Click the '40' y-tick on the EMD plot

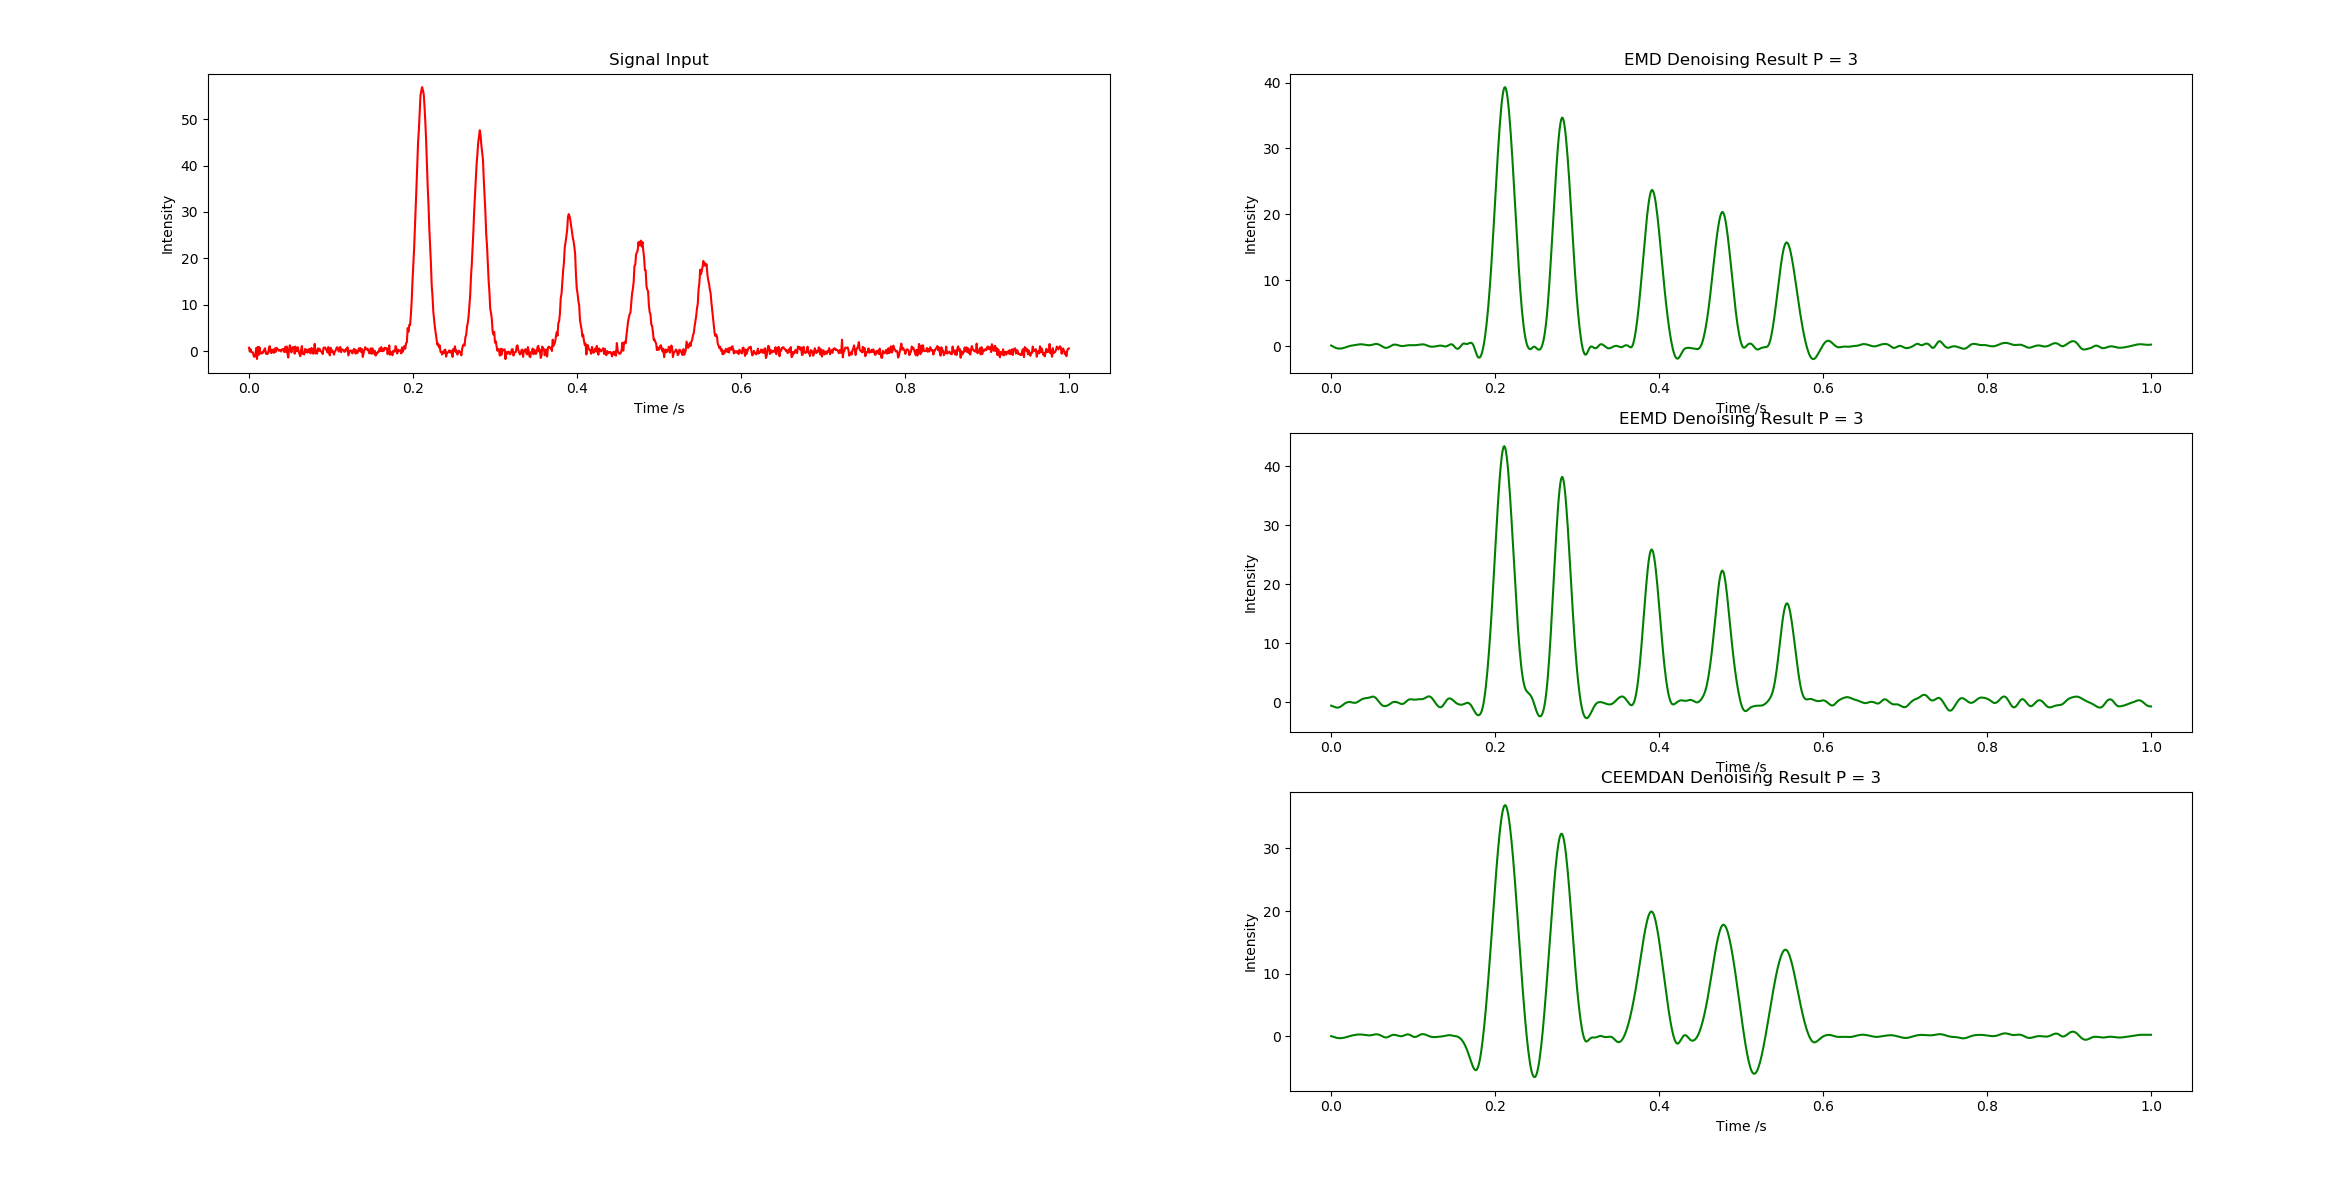click(1271, 83)
